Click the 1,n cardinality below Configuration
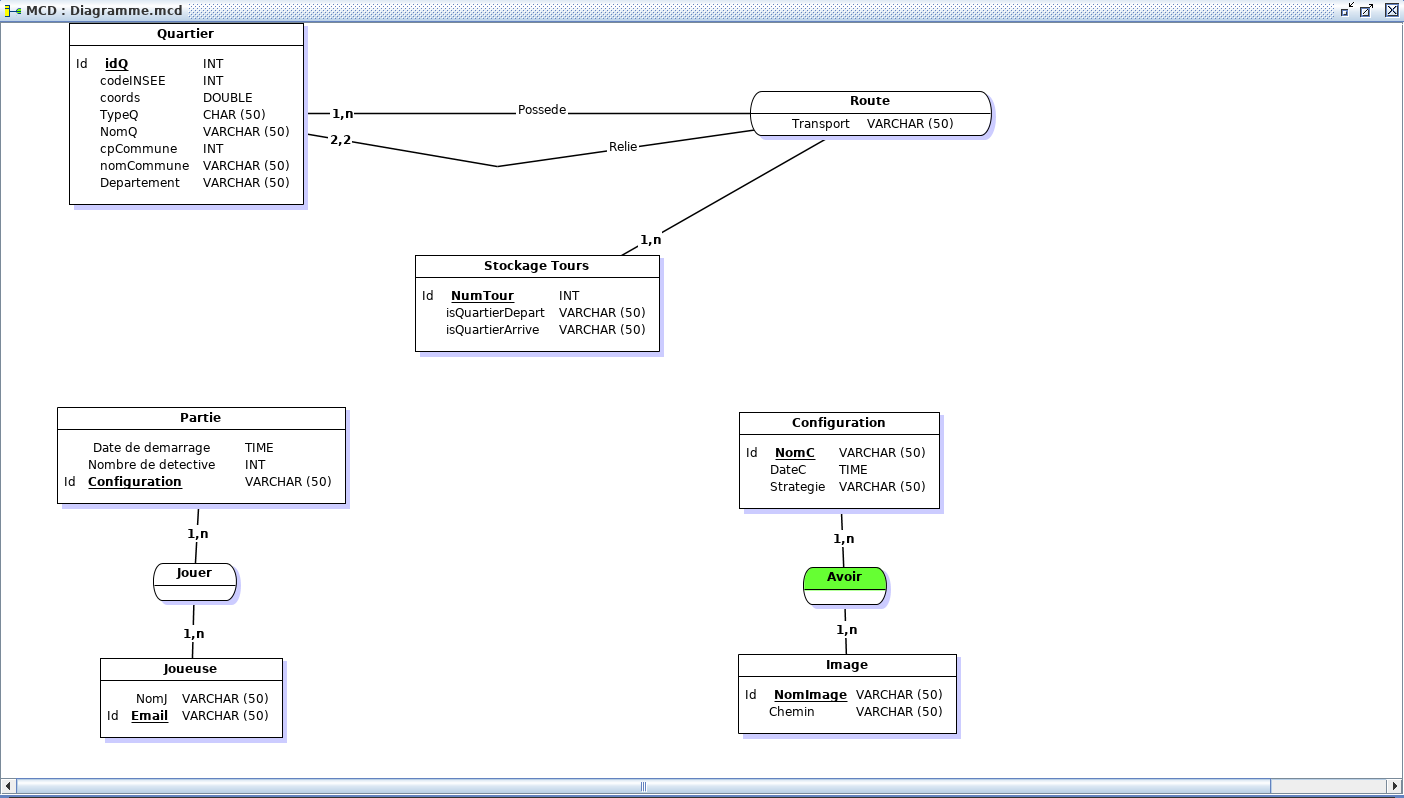This screenshot has height=798, width=1404. [844, 539]
